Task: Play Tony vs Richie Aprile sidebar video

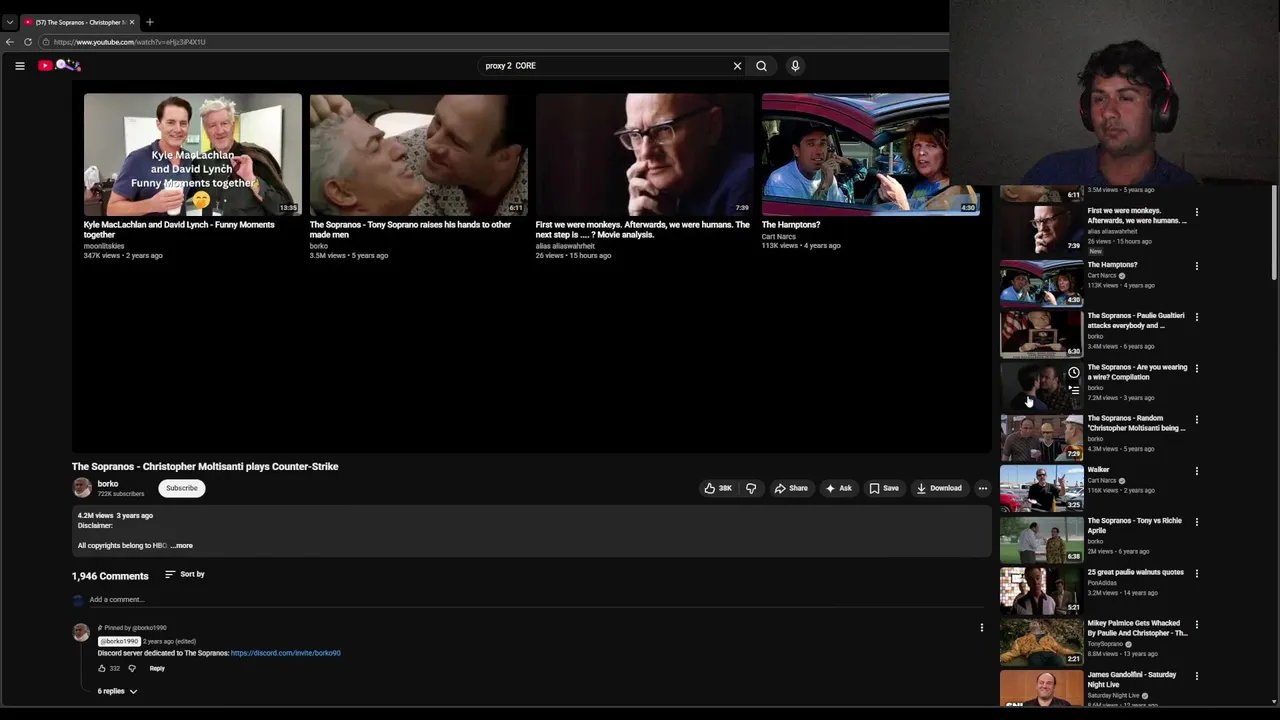Action: [x=1041, y=539]
